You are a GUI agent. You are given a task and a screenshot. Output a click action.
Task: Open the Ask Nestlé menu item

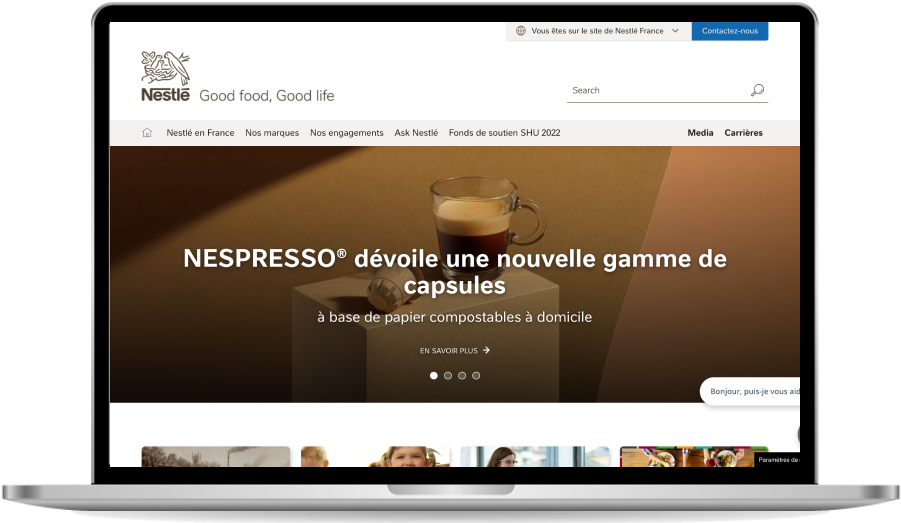(416, 133)
